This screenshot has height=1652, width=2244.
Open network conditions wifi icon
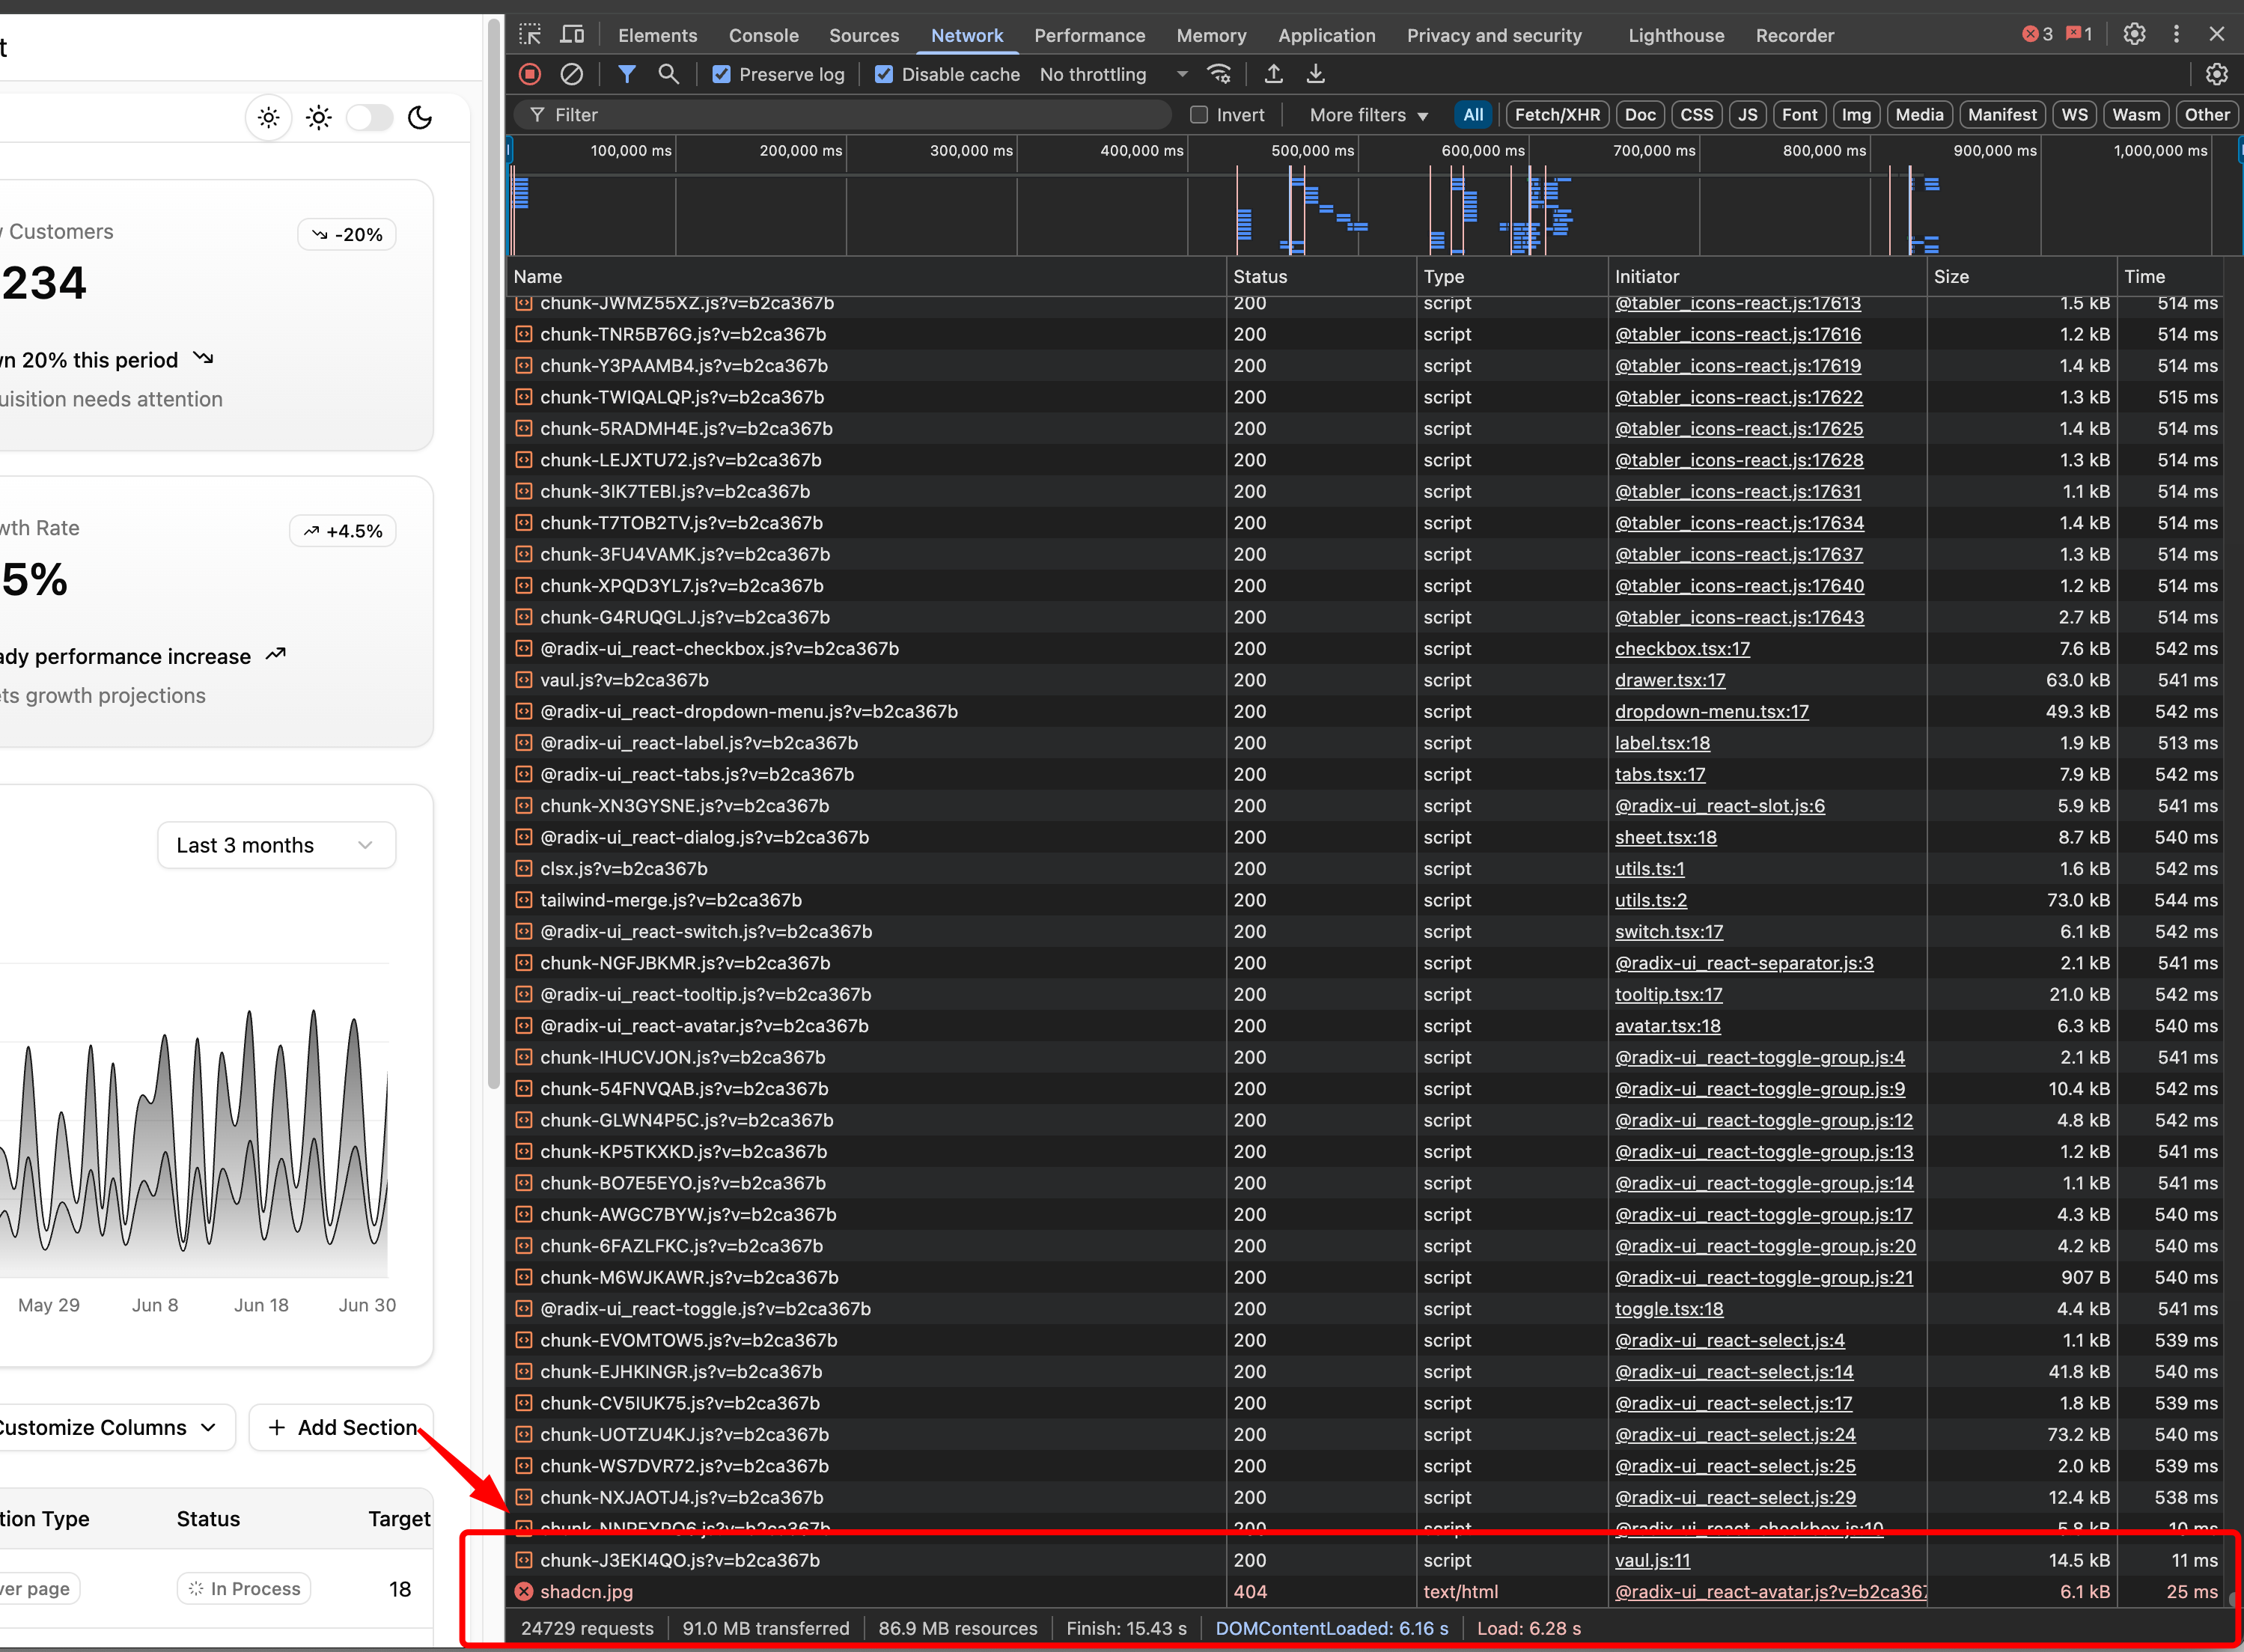point(1219,74)
